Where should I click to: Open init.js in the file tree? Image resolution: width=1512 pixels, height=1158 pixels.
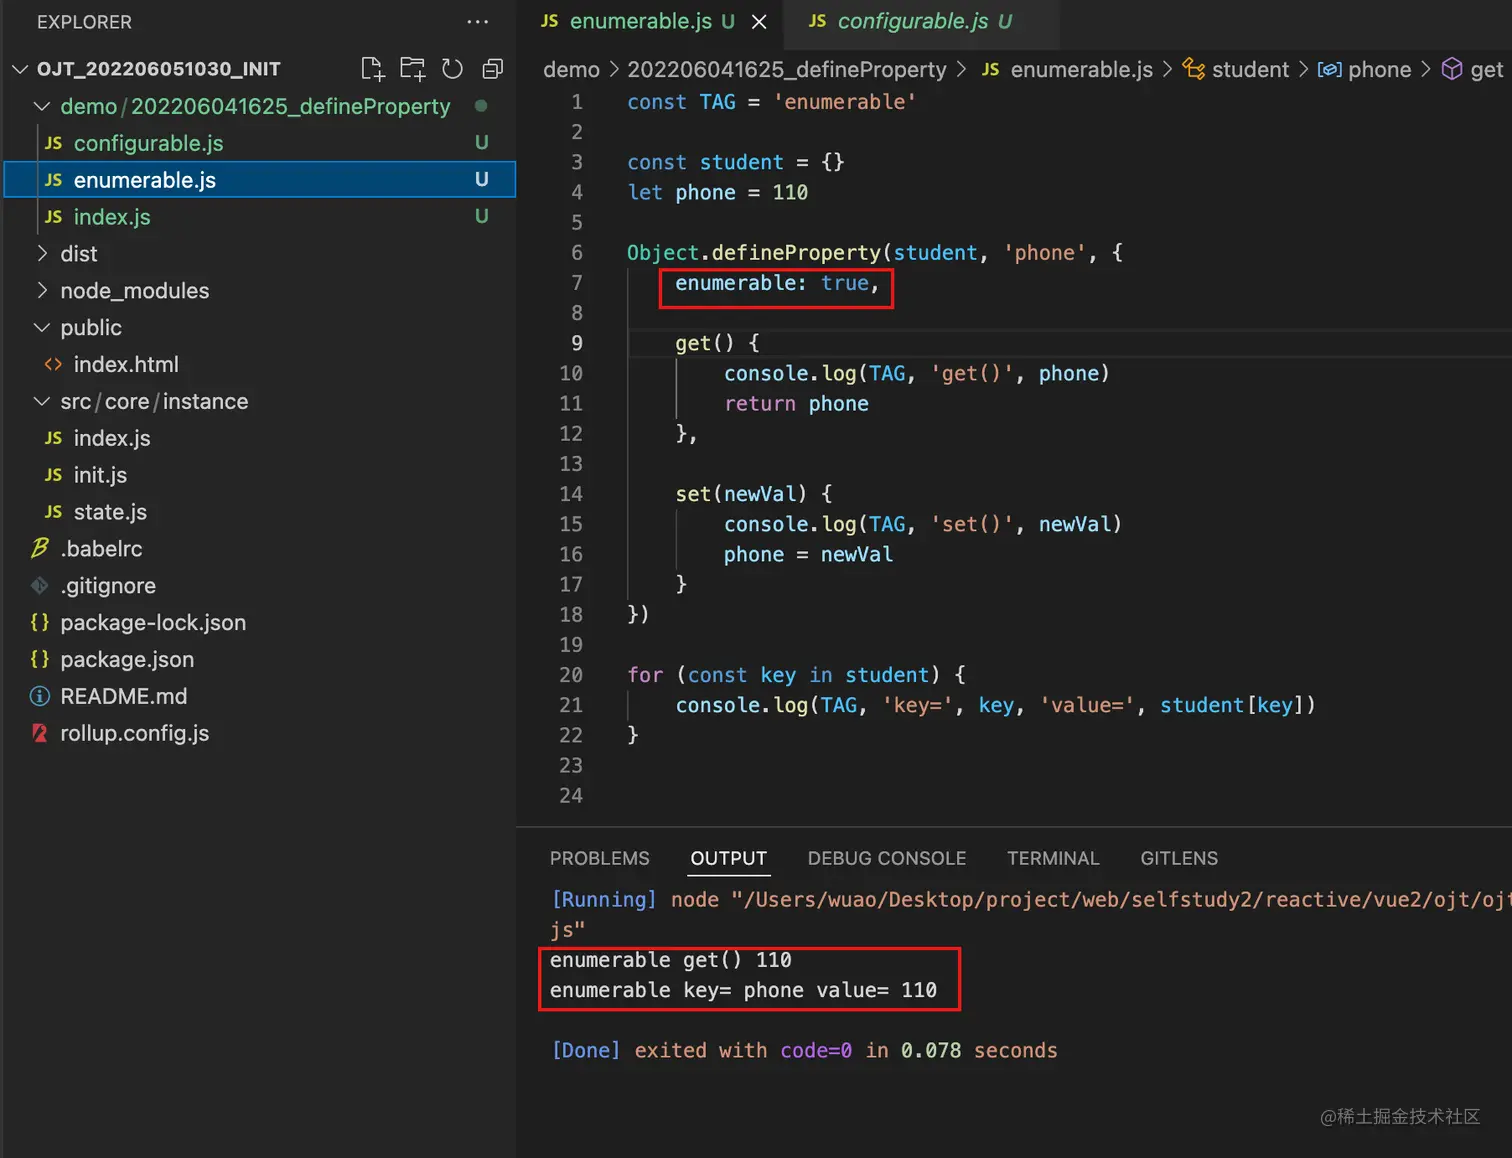260,475
